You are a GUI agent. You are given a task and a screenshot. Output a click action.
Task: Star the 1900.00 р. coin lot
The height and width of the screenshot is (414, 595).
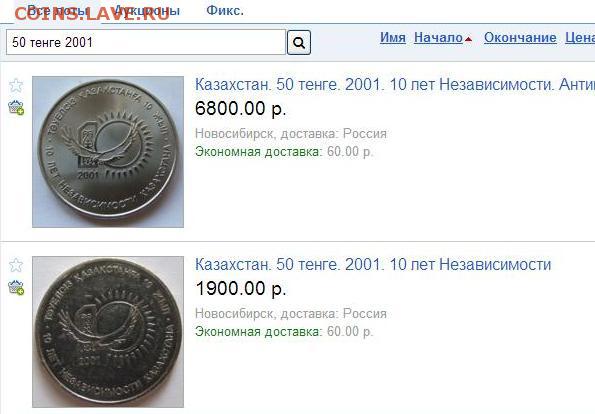click(16, 265)
